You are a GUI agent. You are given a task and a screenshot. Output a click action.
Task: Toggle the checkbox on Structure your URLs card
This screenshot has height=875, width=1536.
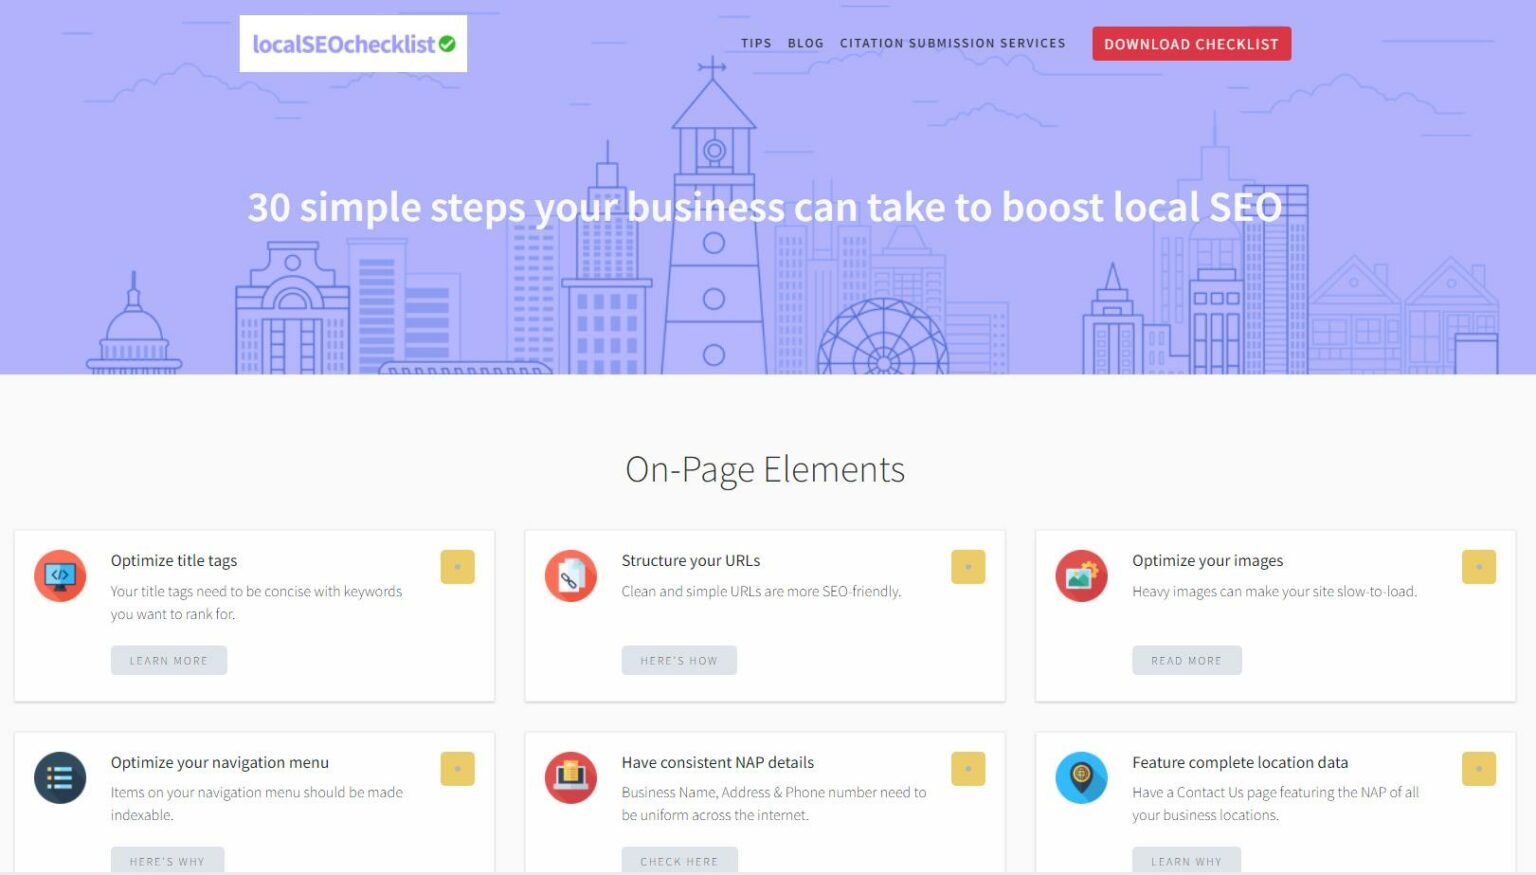(967, 566)
